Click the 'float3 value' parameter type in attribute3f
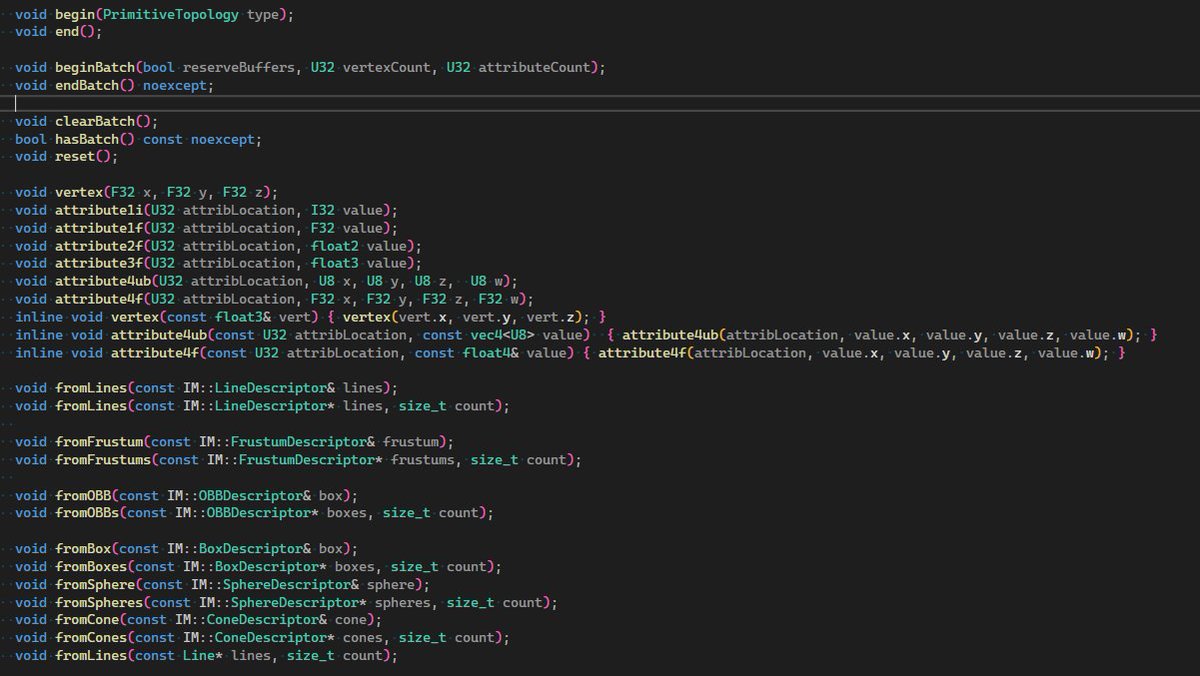 point(334,263)
